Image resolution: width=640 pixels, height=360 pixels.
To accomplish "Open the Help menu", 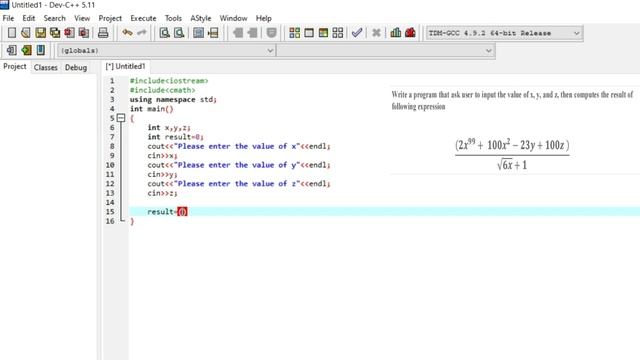I will 264,18.
